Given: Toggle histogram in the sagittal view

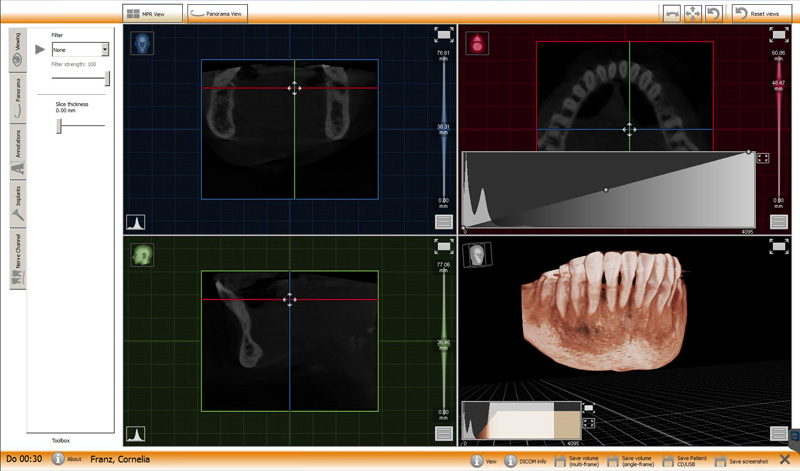Looking at the screenshot, I should click(134, 434).
